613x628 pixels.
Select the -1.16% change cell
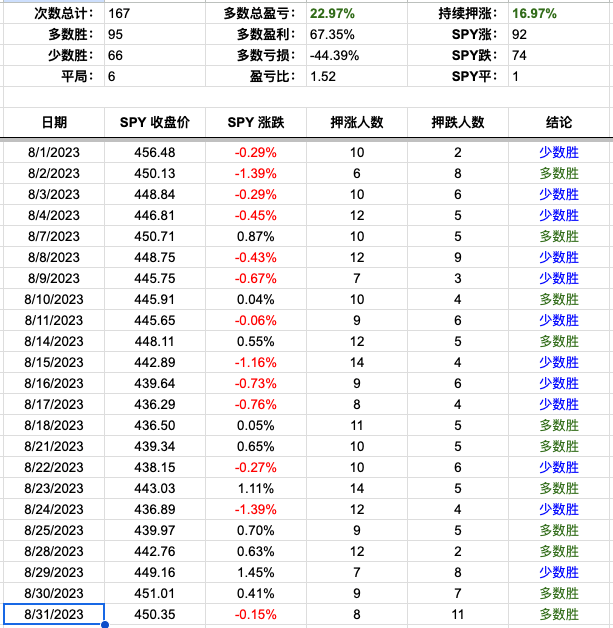256,362
